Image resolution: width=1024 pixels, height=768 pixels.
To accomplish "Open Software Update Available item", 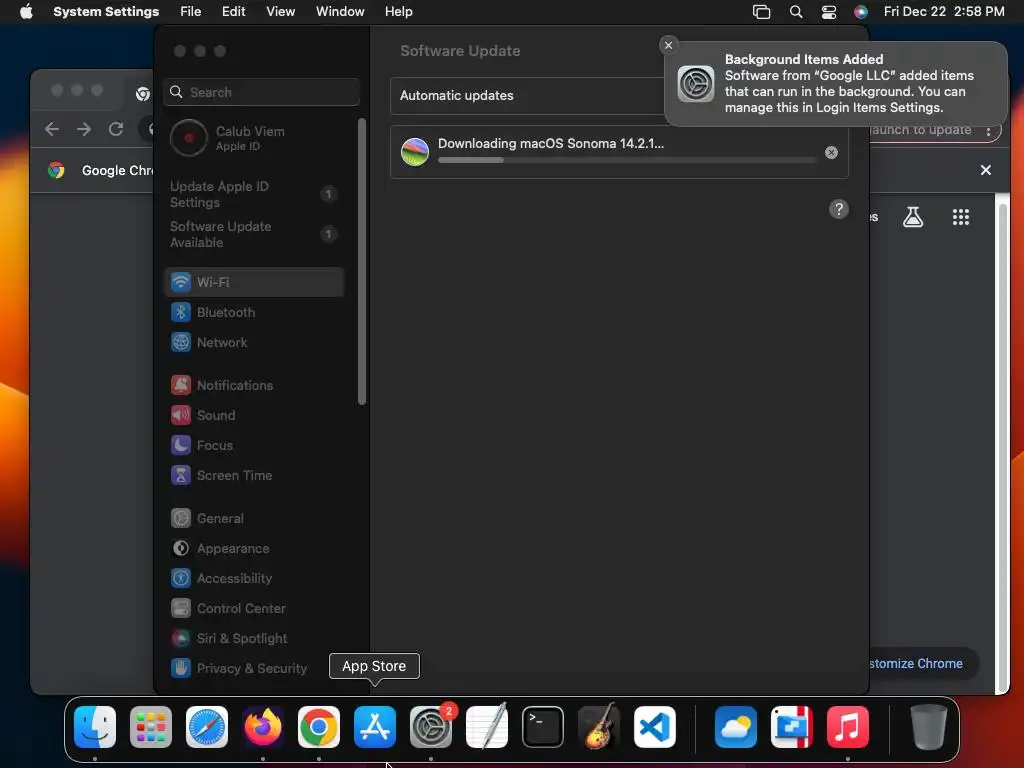I will click(x=254, y=234).
